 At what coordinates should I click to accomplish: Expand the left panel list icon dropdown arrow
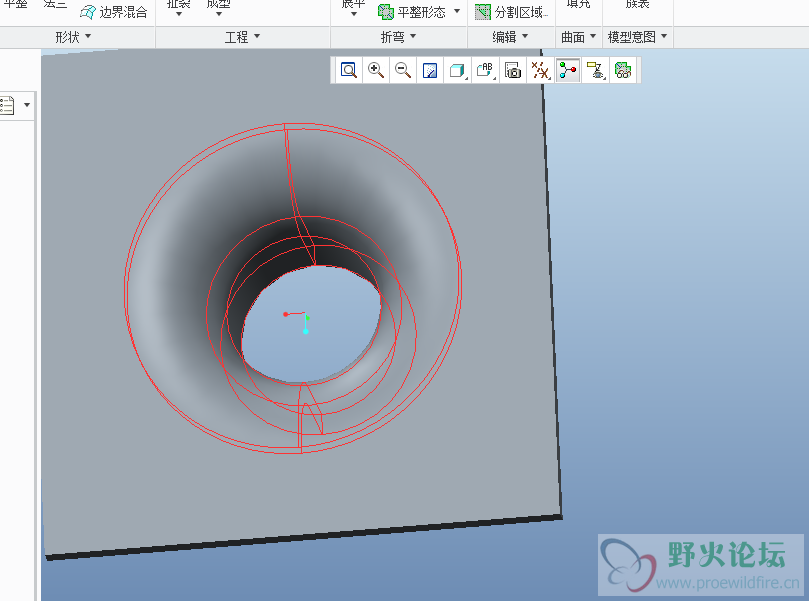pos(27,105)
